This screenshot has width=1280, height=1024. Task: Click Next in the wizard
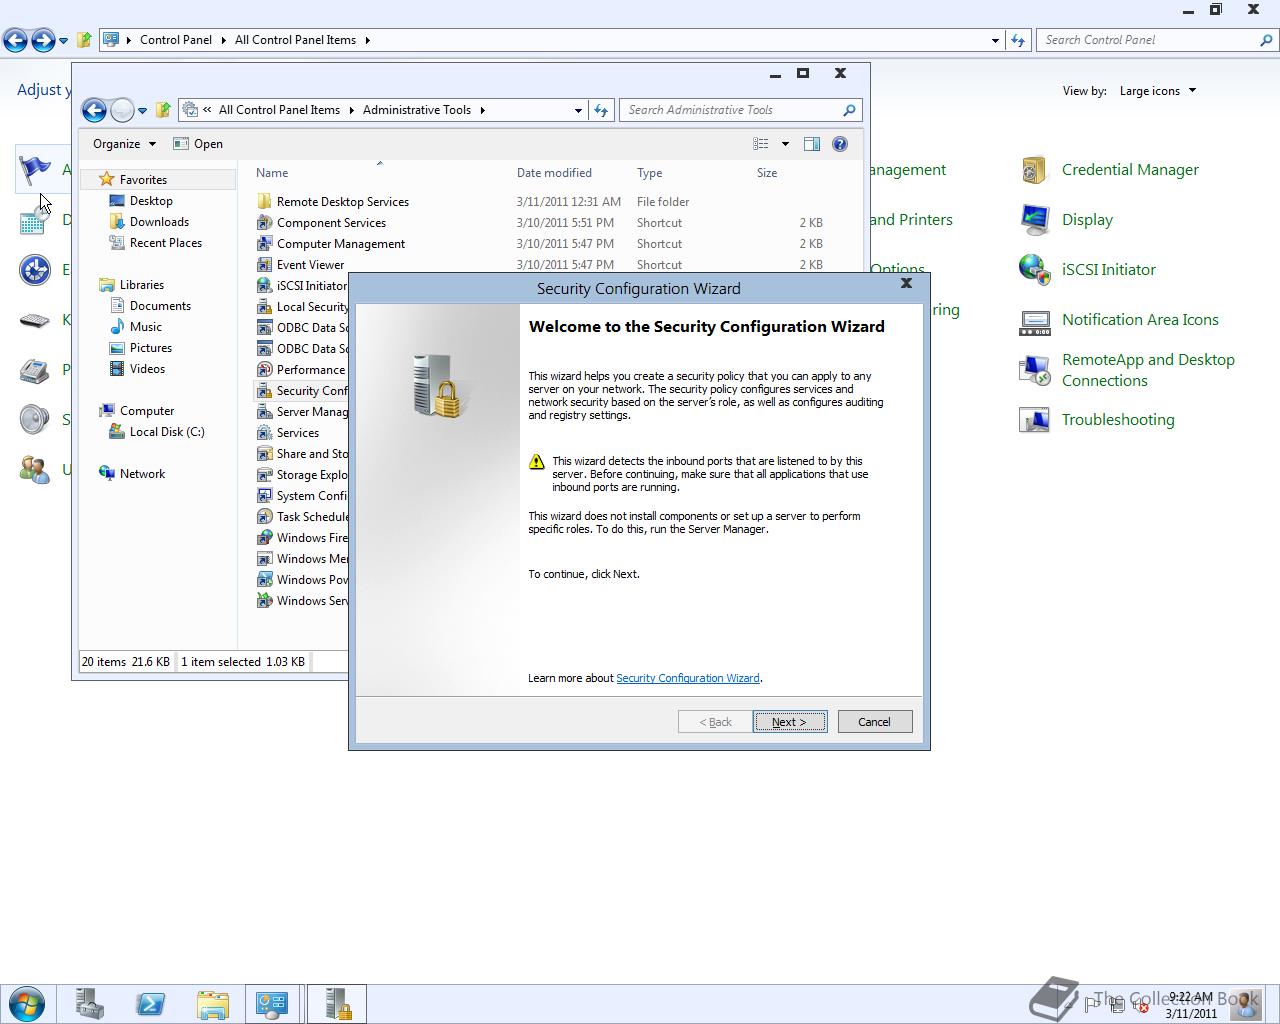pyautogui.click(x=789, y=722)
